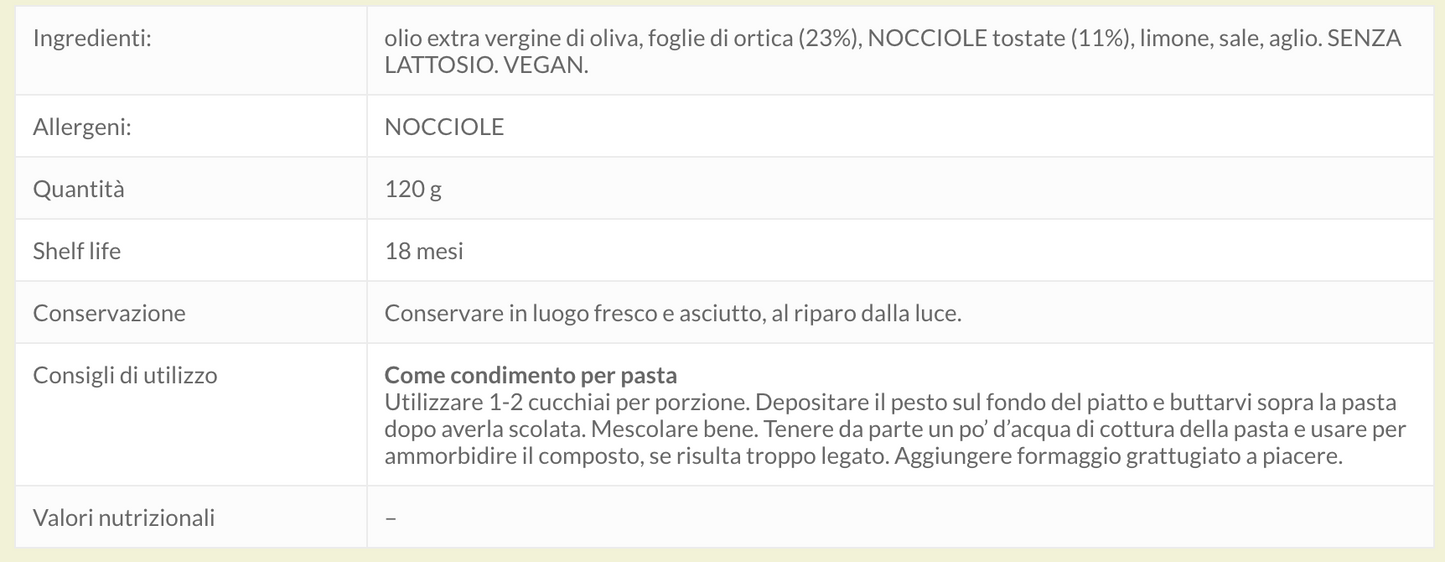Click the "Allergeni:" row label
Screen dimensions: 1445x562
click(83, 127)
